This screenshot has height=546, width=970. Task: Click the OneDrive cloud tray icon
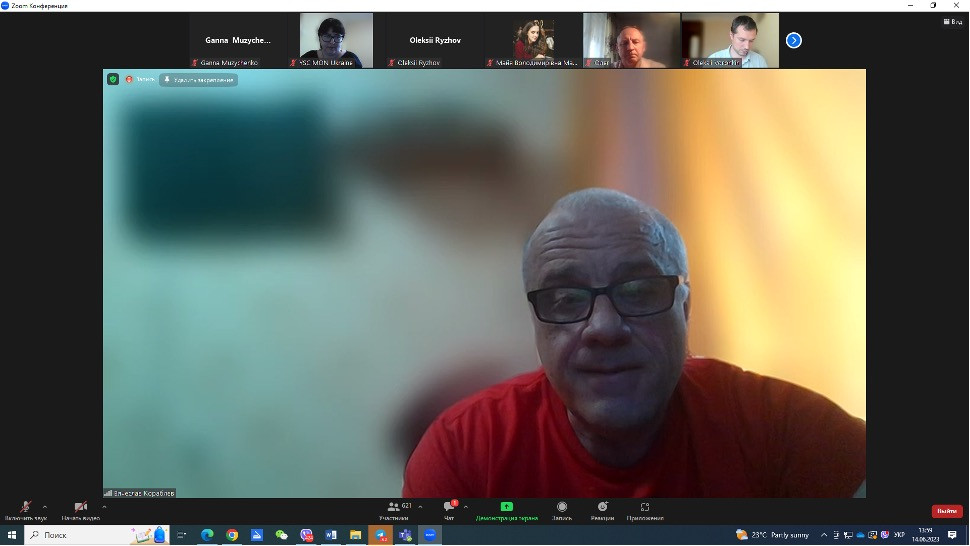[860, 535]
